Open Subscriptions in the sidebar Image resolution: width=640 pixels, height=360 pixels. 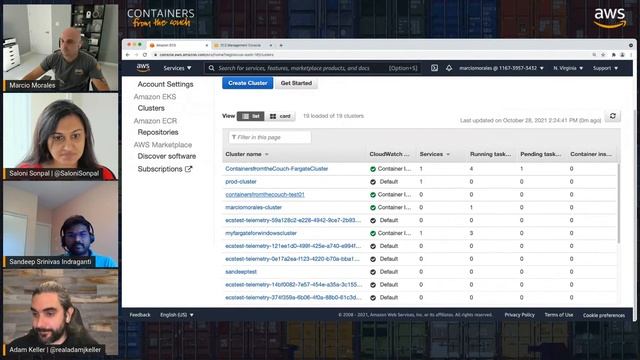pos(160,169)
